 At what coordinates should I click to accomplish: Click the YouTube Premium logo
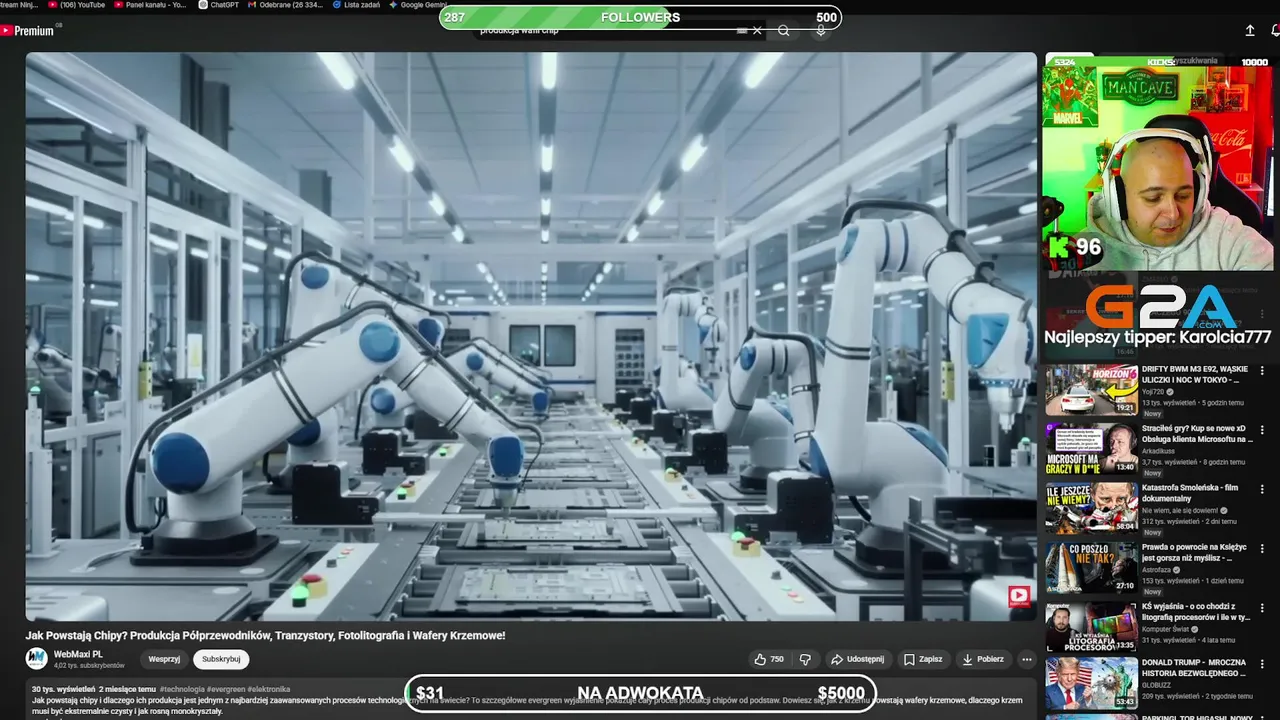coord(27,31)
